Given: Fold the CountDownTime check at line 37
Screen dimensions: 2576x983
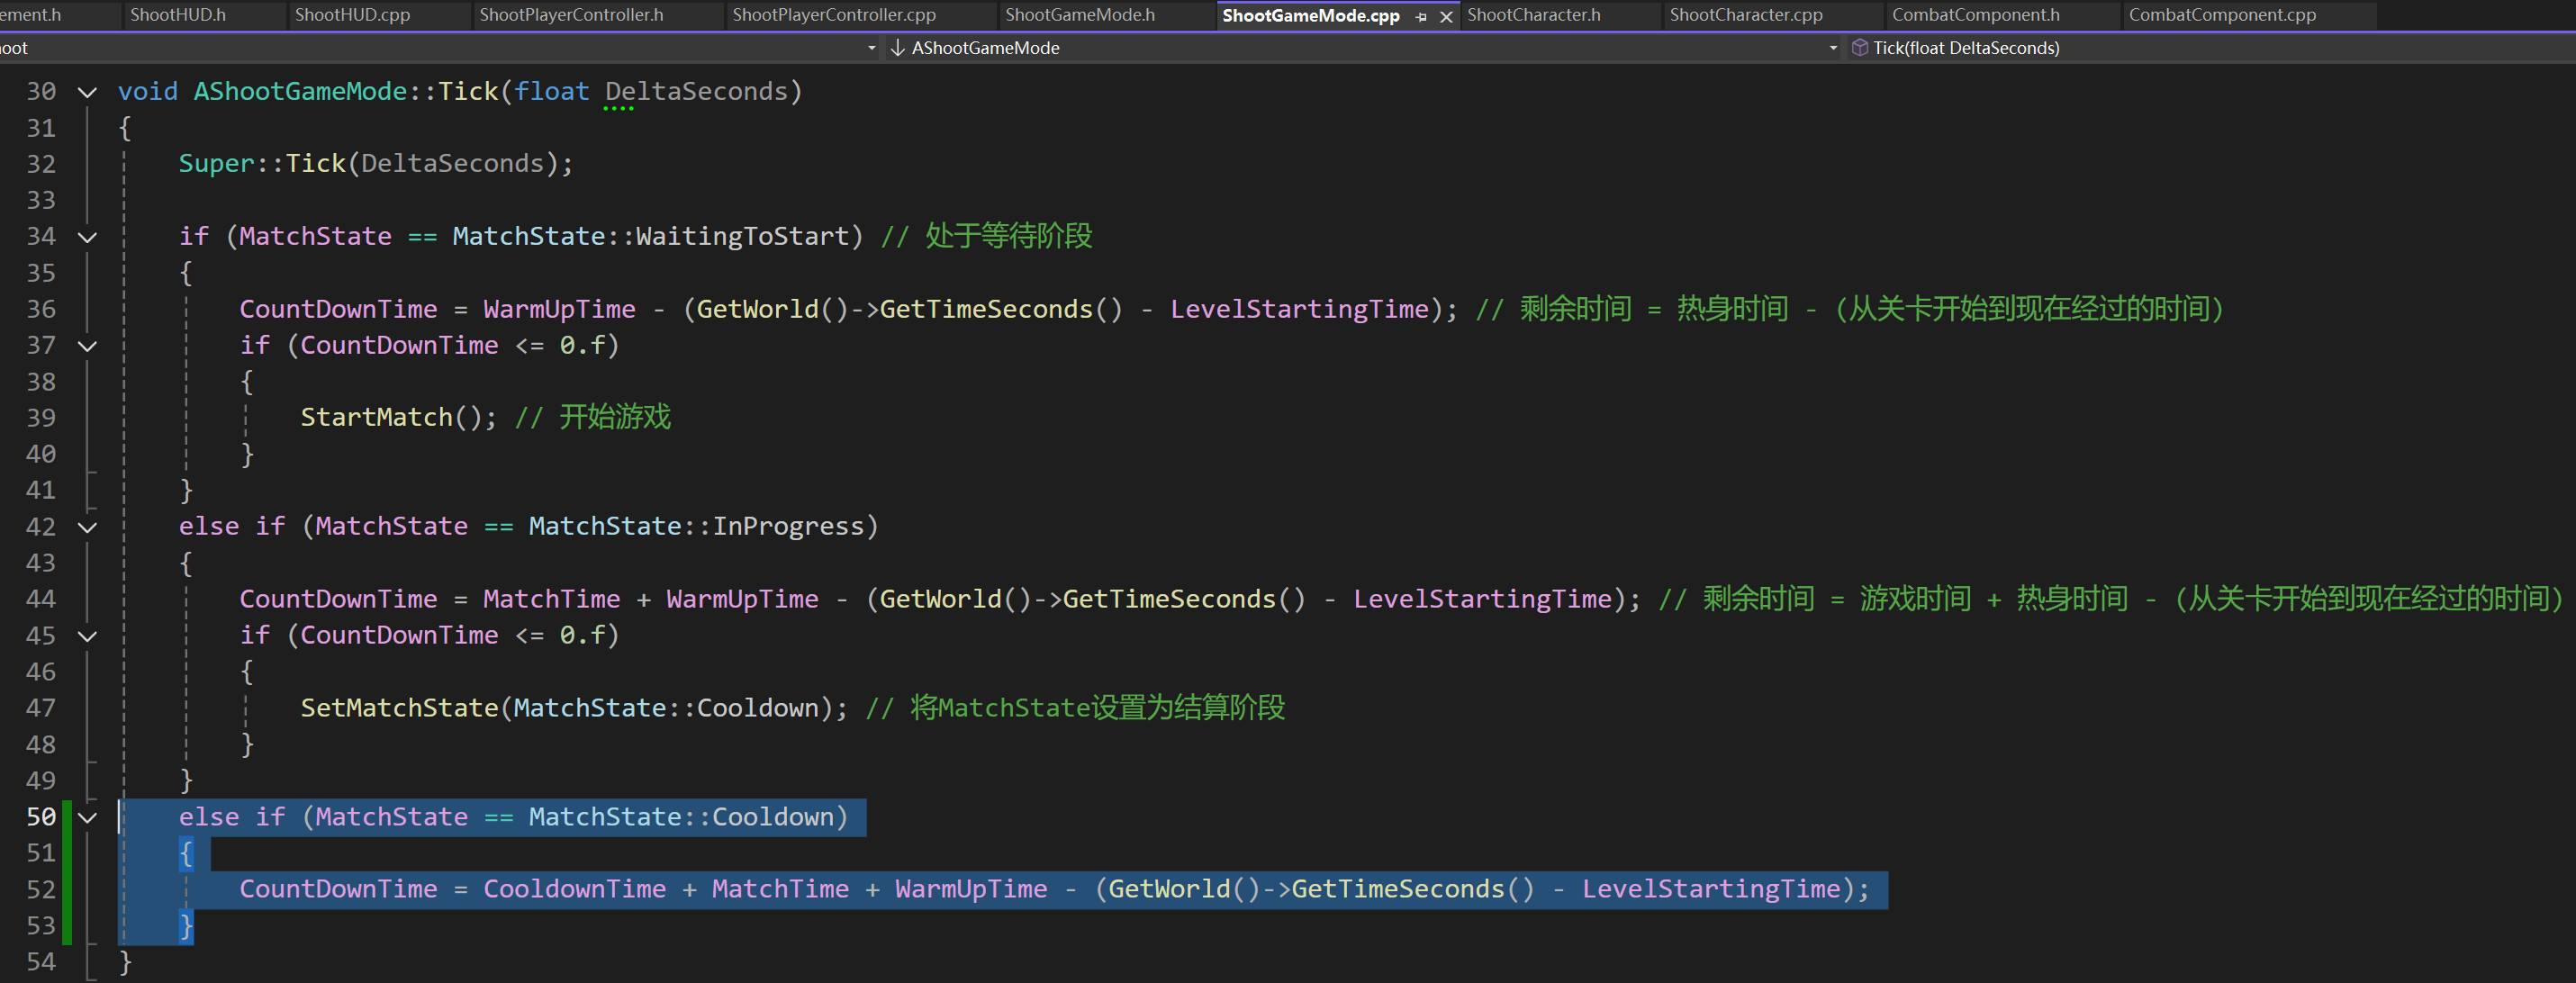Looking at the screenshot, I should point(88,346).
